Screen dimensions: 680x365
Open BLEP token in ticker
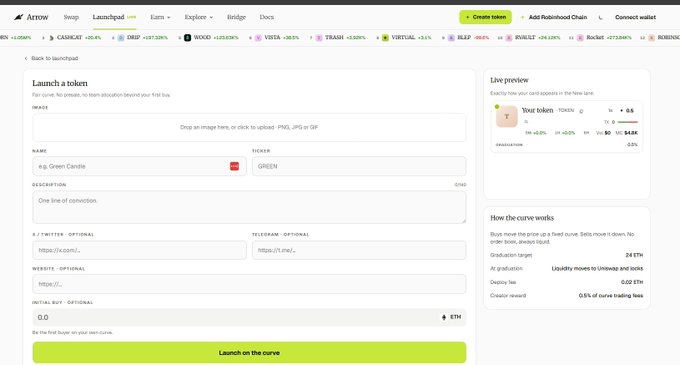(x=464, y=38)
